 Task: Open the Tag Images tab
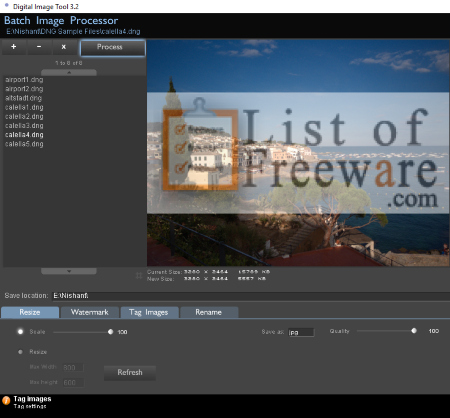pyautogui.click(x=149, y=312)
